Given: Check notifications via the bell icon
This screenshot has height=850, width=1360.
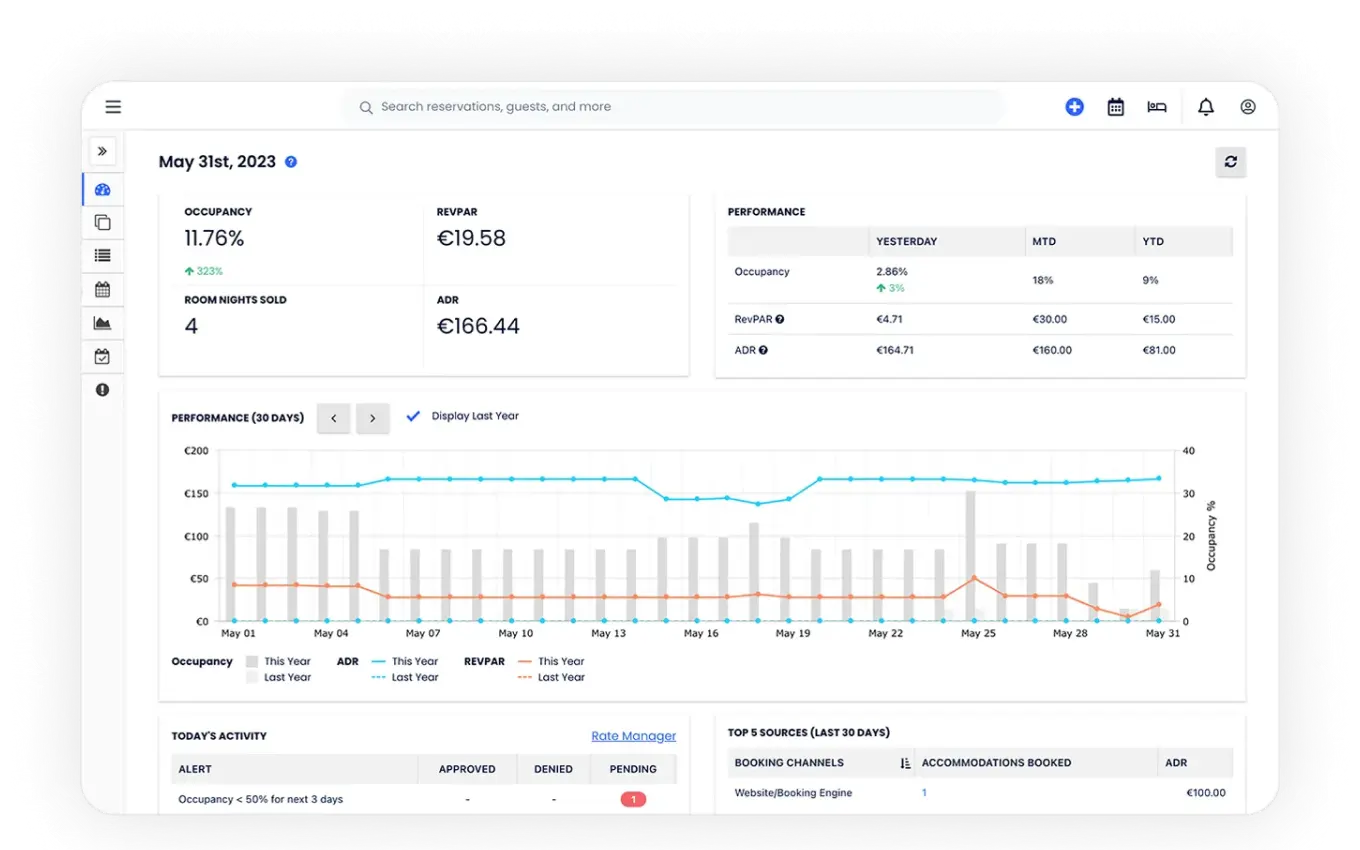Looking at the screenshot, I should click(x=1205, y=106).
